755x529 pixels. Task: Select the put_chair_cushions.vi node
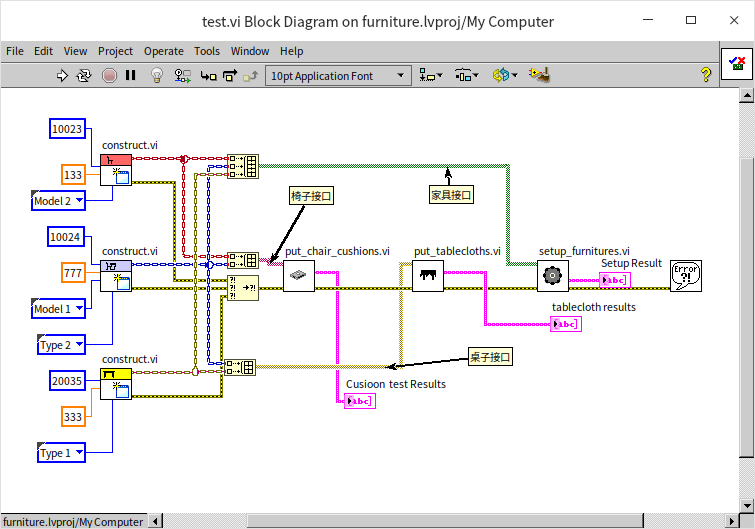tap(298, 275)
